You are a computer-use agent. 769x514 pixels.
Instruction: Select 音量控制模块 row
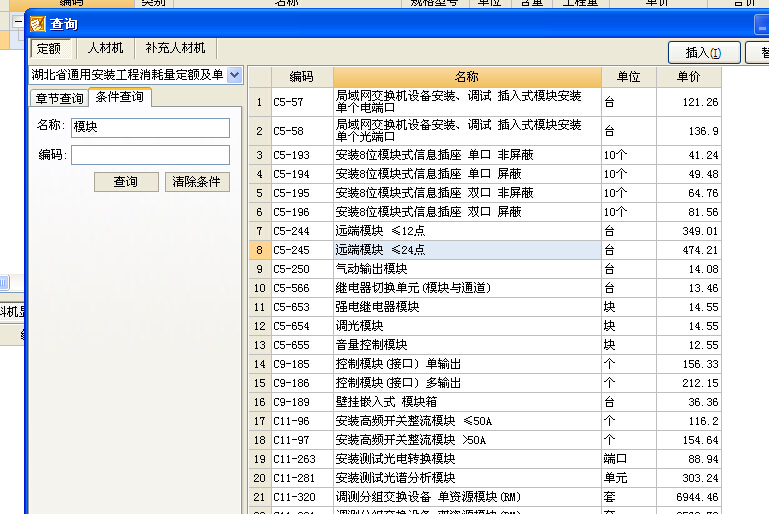485,345
